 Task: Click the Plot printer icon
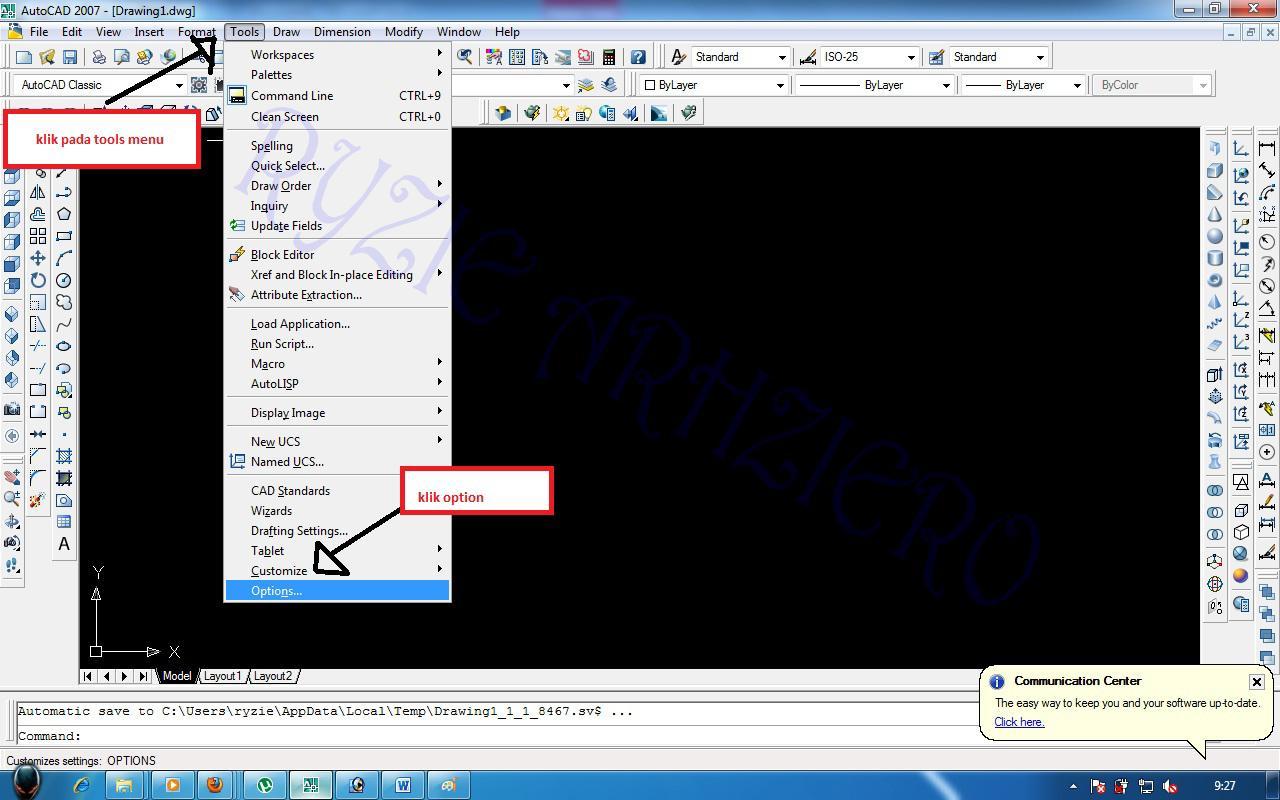(x=101, y=58)
